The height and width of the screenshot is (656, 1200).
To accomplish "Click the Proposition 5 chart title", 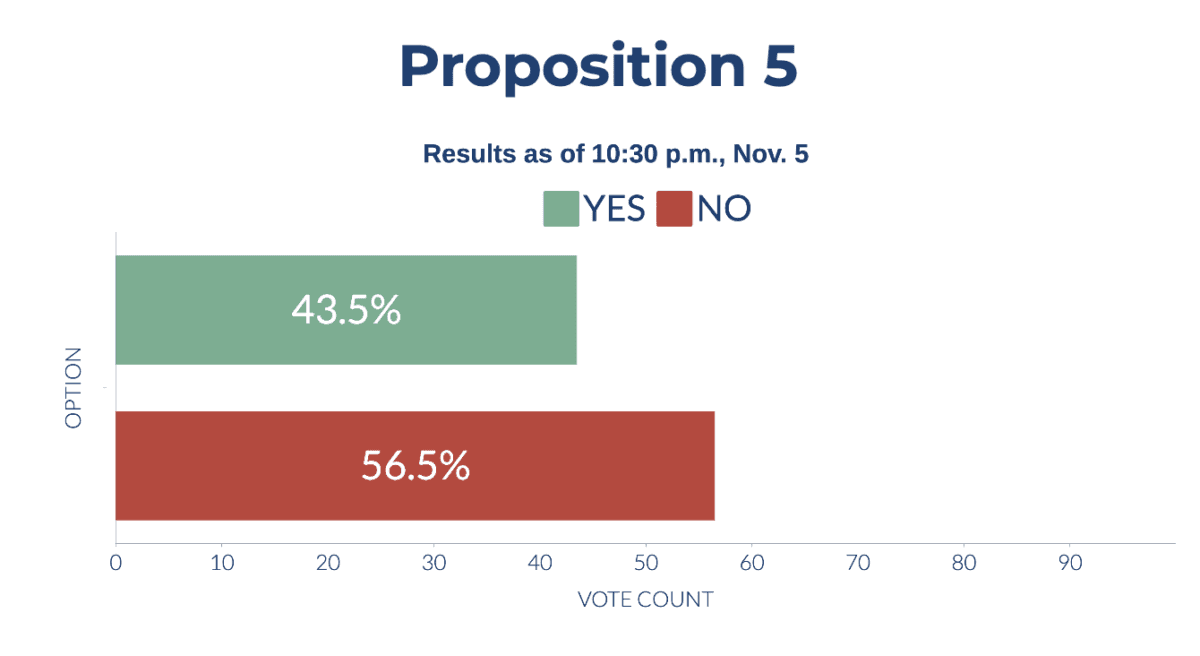I will click(598, 67).
